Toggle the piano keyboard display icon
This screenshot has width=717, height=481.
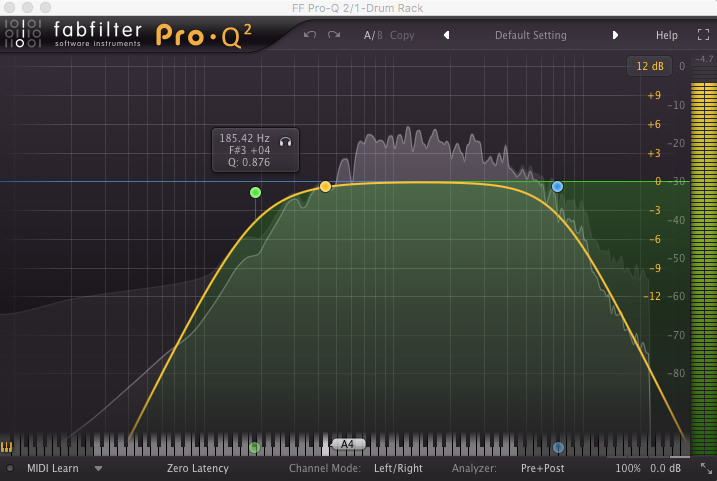coord(6,447)
